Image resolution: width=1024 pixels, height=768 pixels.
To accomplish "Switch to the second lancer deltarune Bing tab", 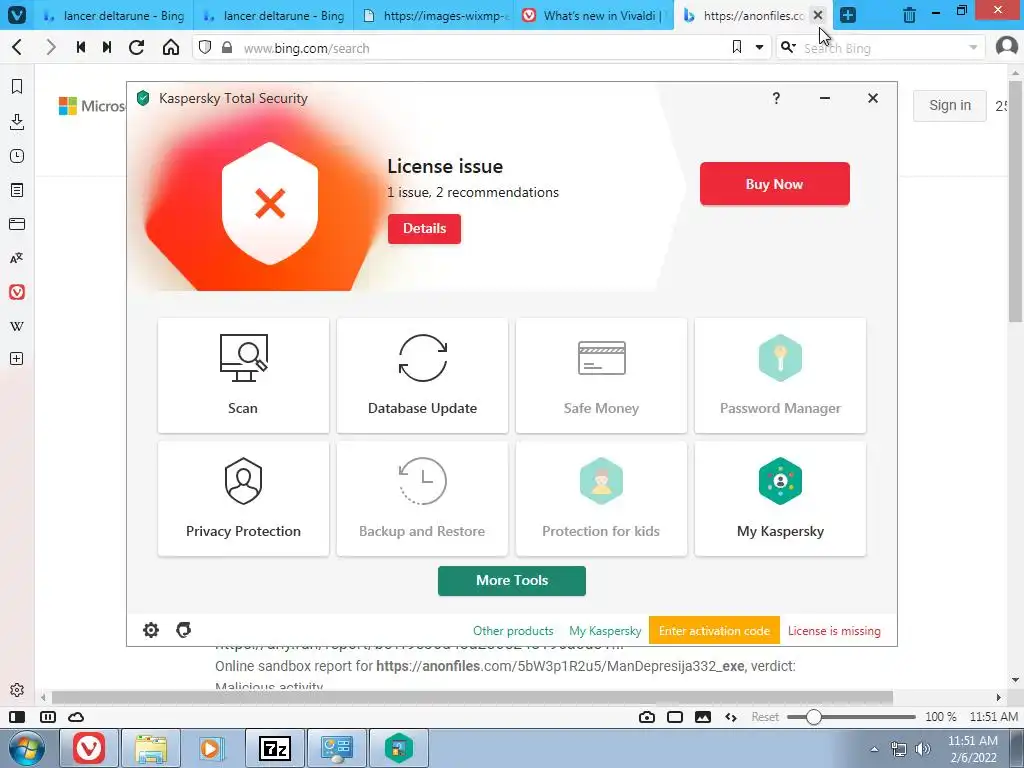I will 274,15.
